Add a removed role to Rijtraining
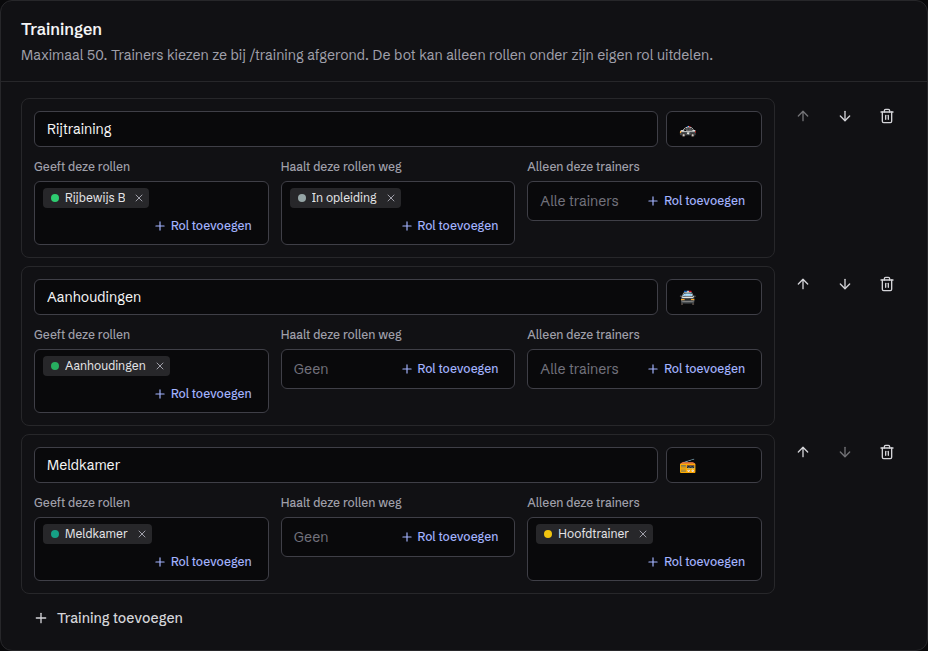This screenshot has height=651, width=928. point(450,225)
